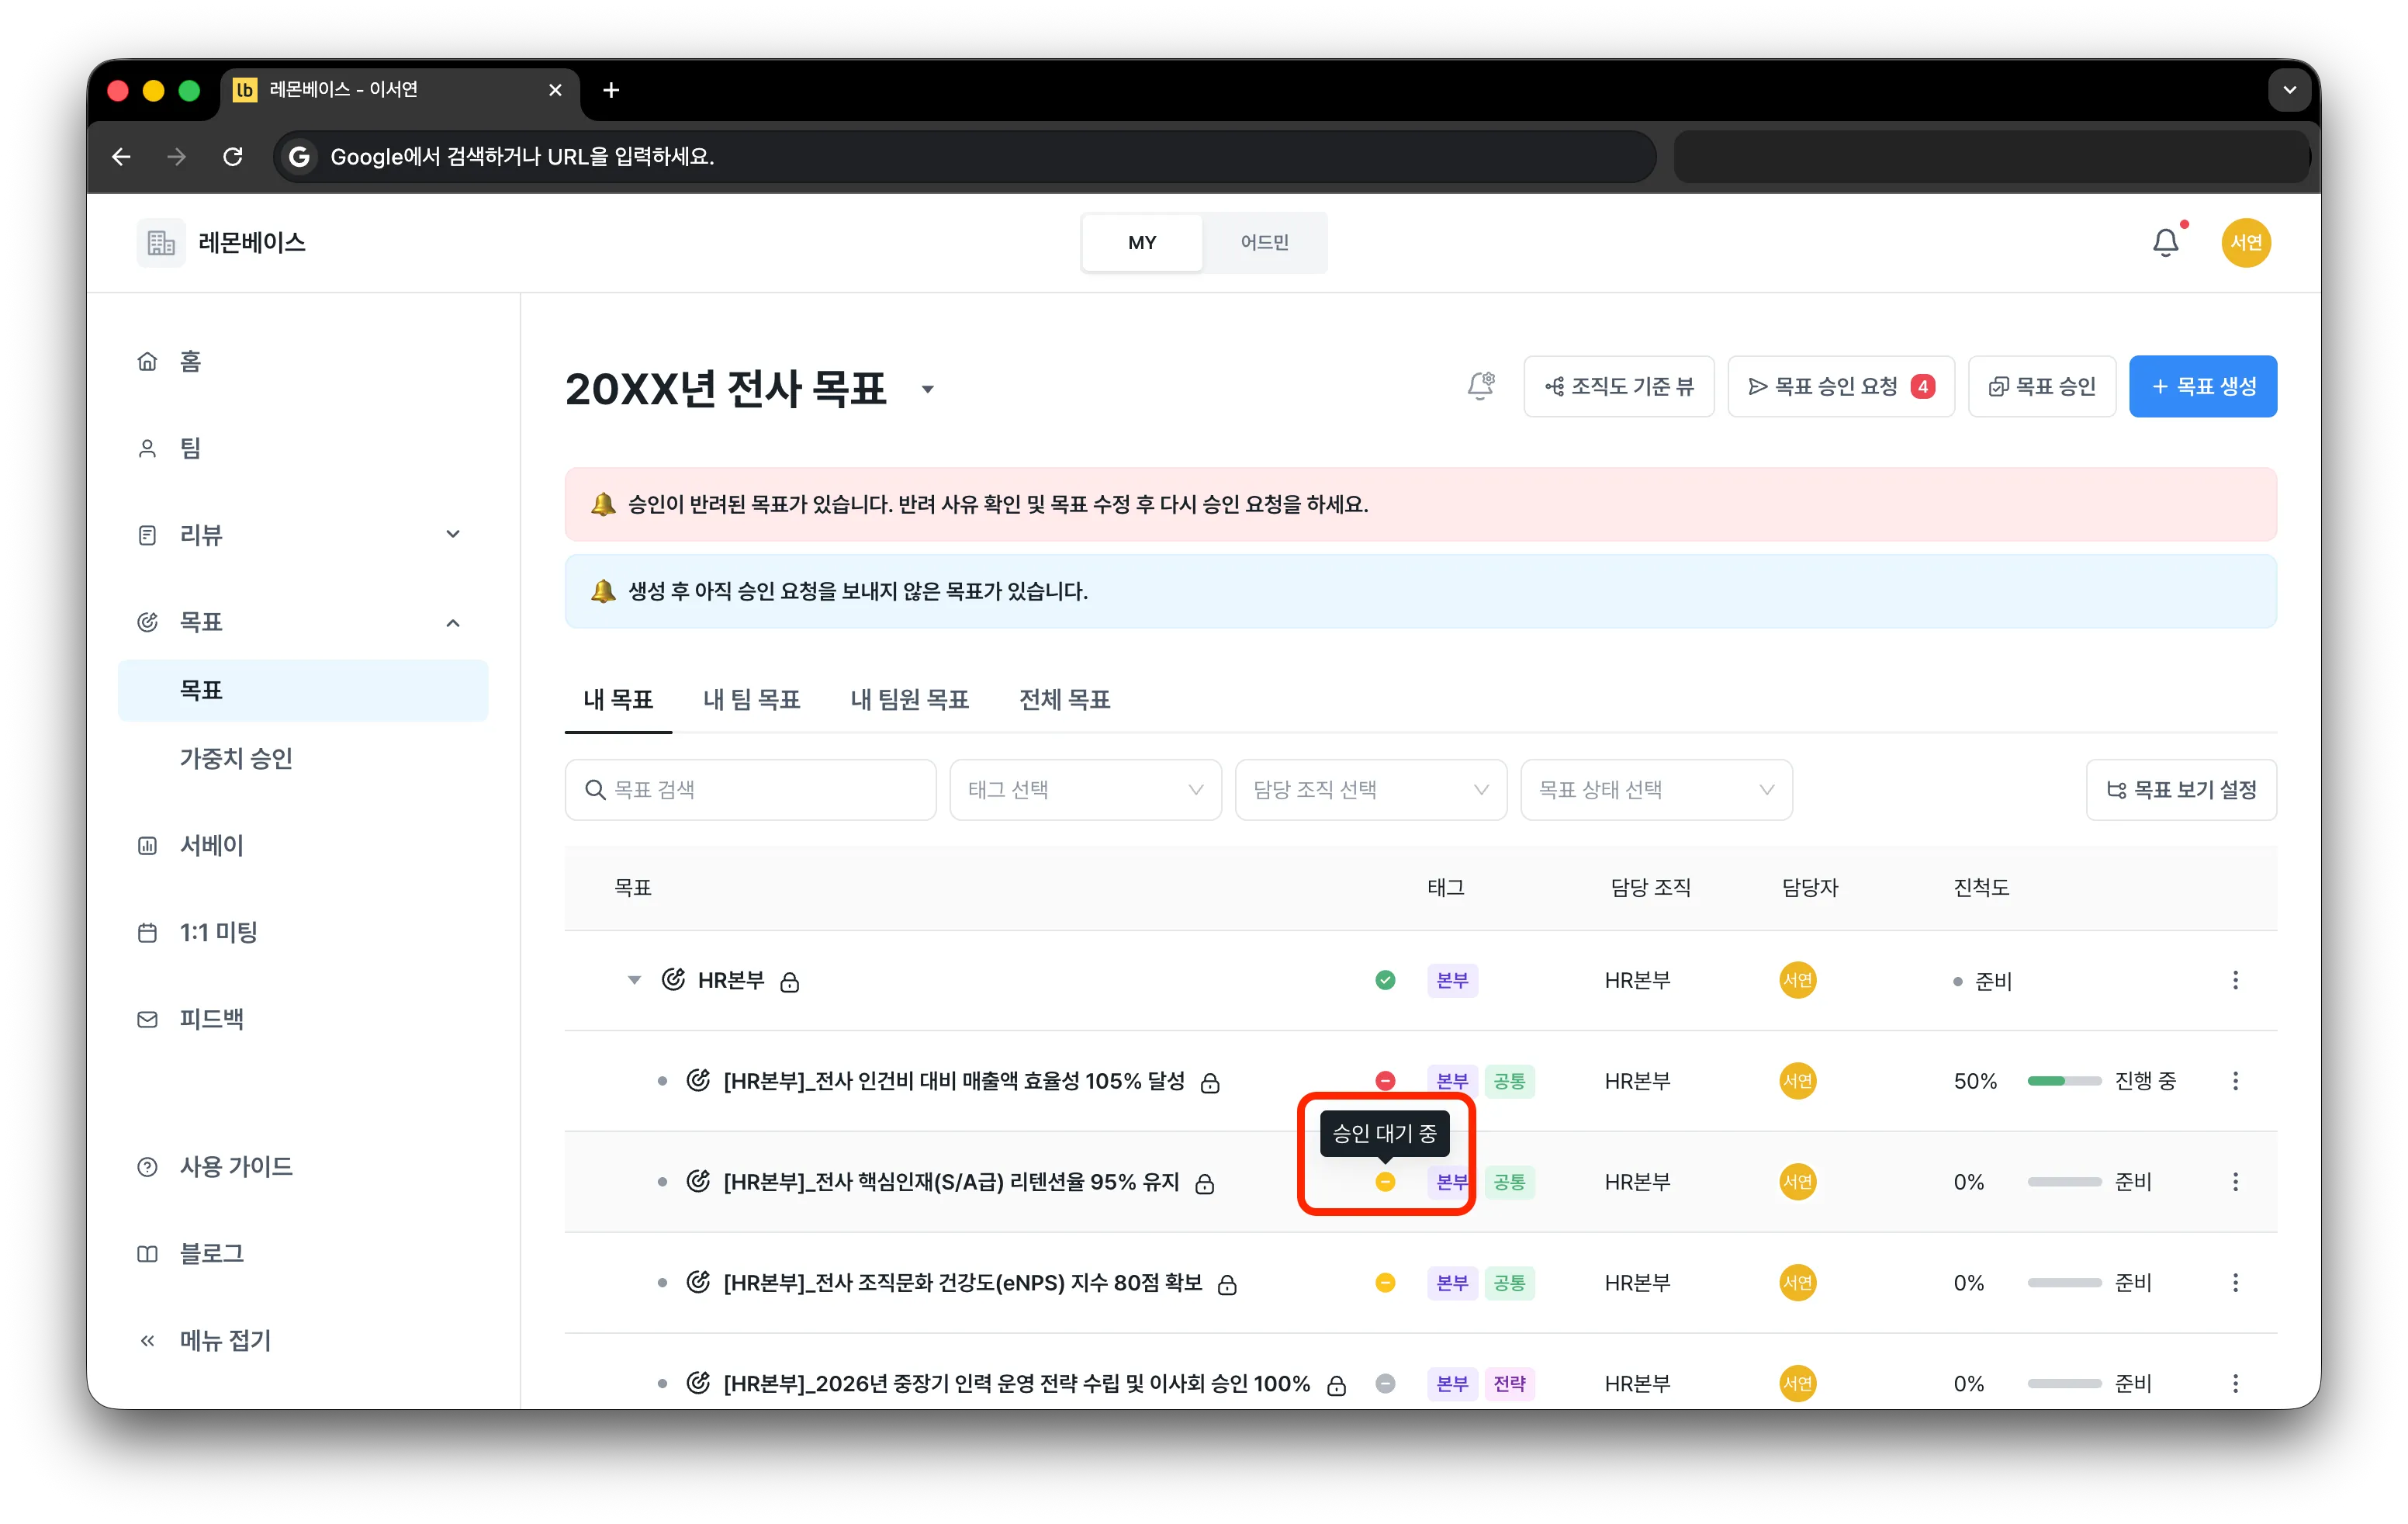The width and height of the screenshot is (2408, 1524).
Task: Click 0% progress bar on 리텐션율 row
Action: 2064,1182
